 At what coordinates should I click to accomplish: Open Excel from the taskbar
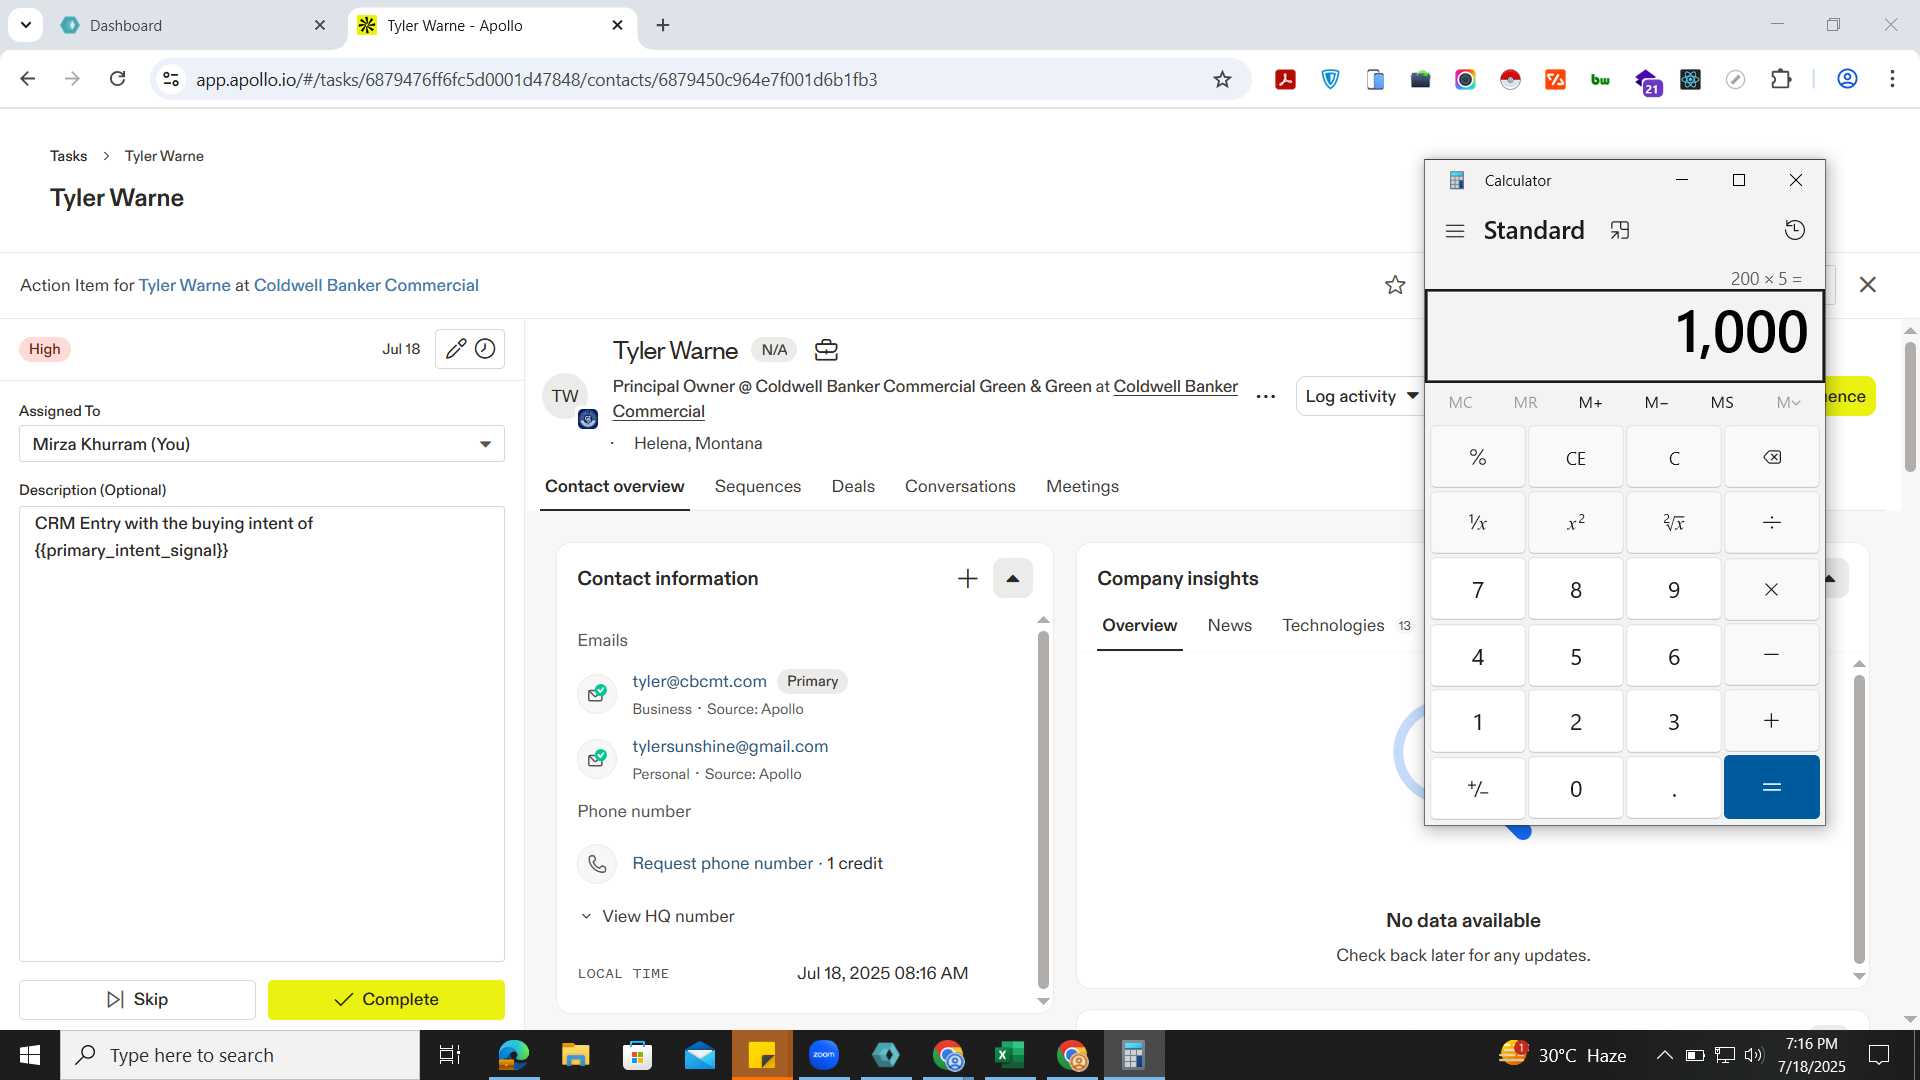(x=1010, y=1055)
